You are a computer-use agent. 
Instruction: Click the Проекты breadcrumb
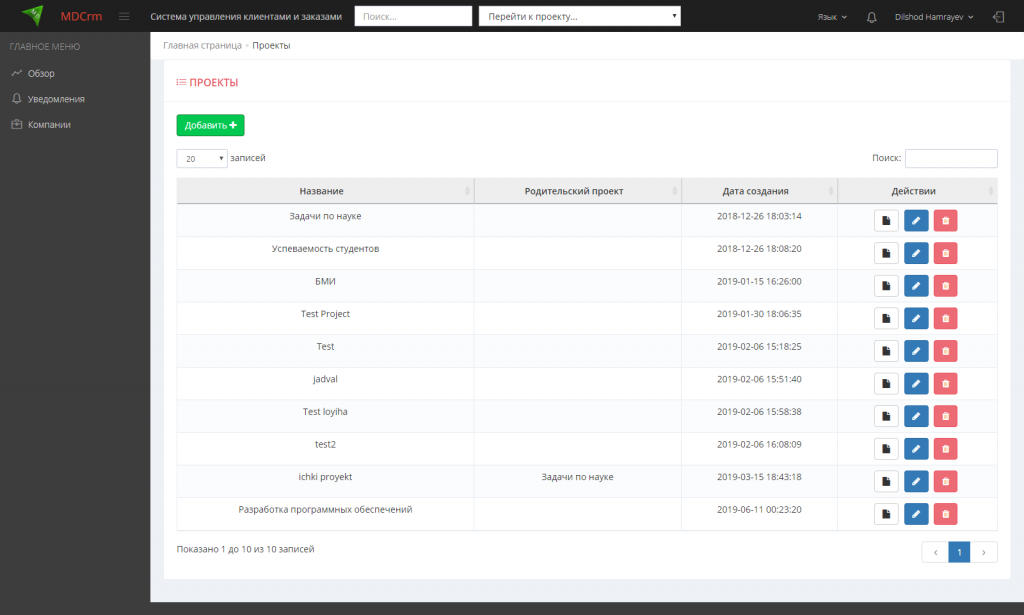pyautogui.click(x=271, y=46)
